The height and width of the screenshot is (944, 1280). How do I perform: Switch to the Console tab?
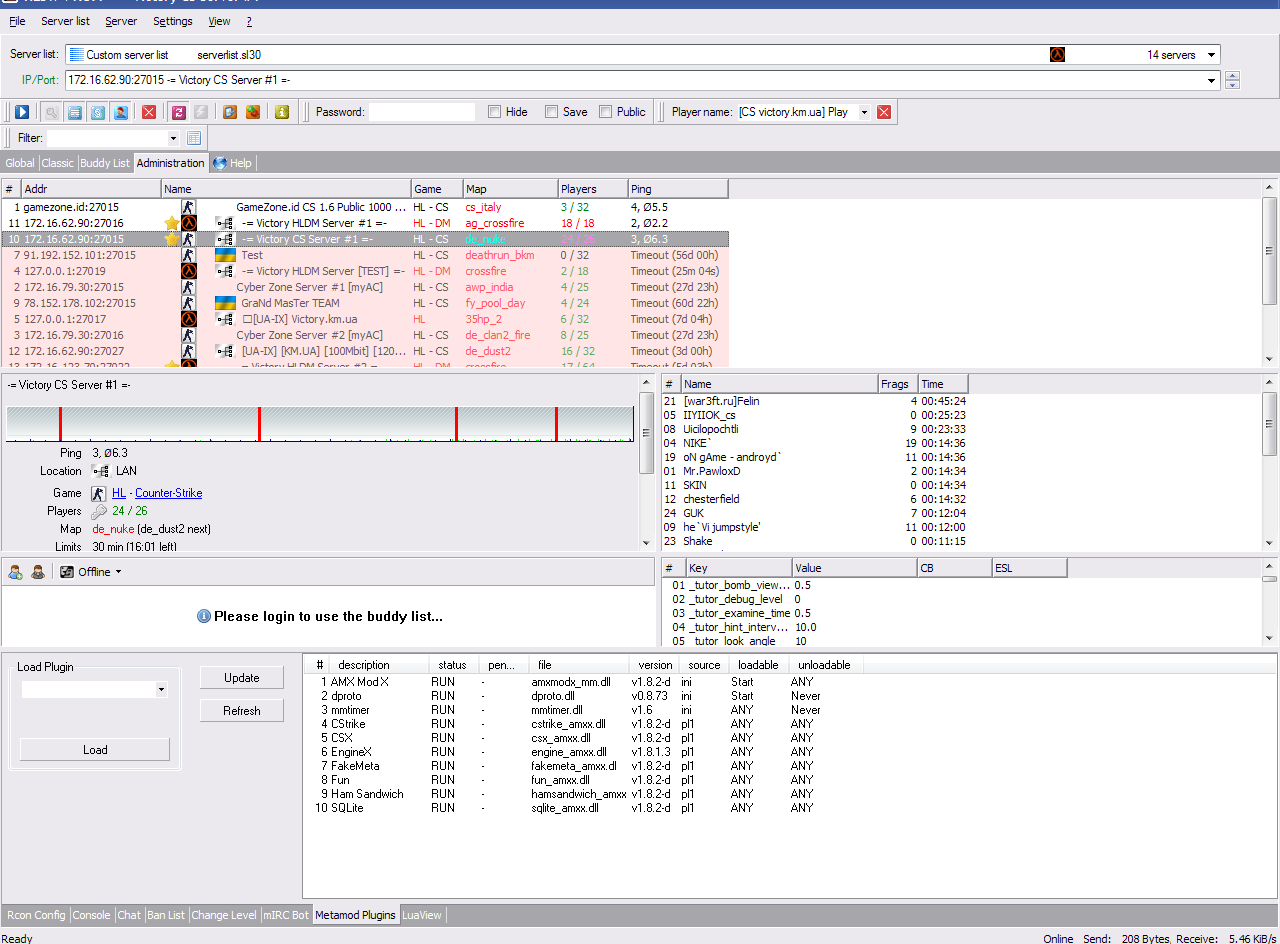[x=92, y=915]
